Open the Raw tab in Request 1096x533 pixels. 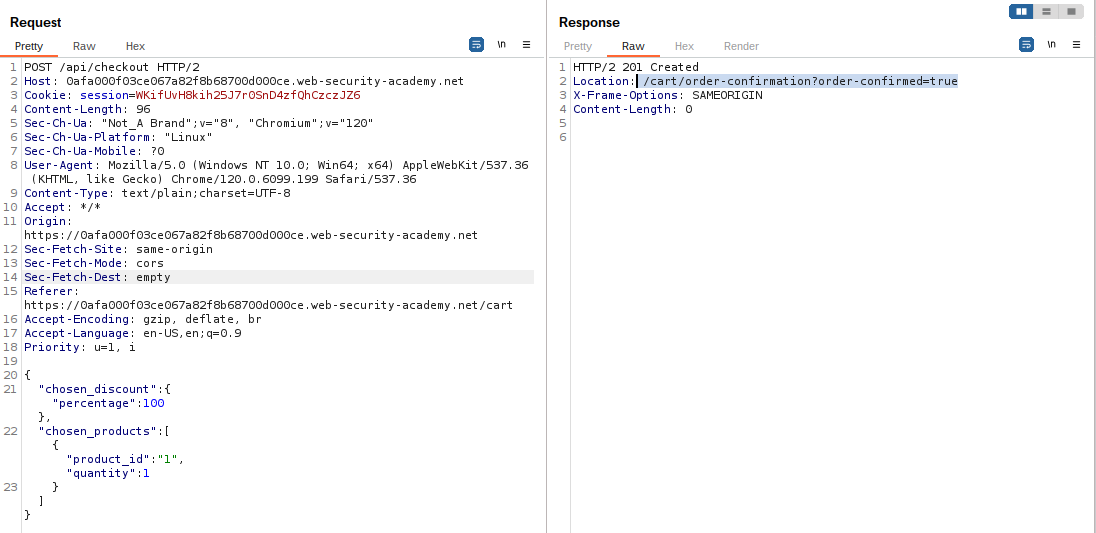tap(84, 46)
